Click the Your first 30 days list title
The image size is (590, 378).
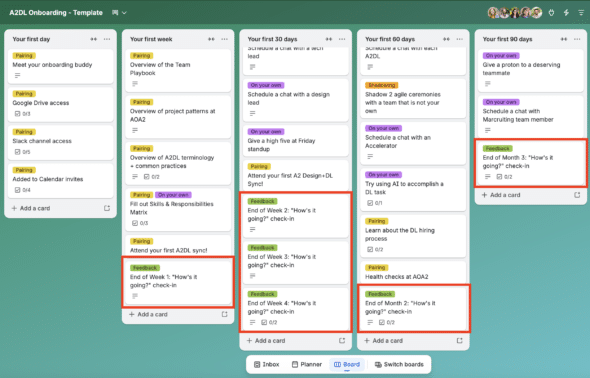[x=272, y=39]
